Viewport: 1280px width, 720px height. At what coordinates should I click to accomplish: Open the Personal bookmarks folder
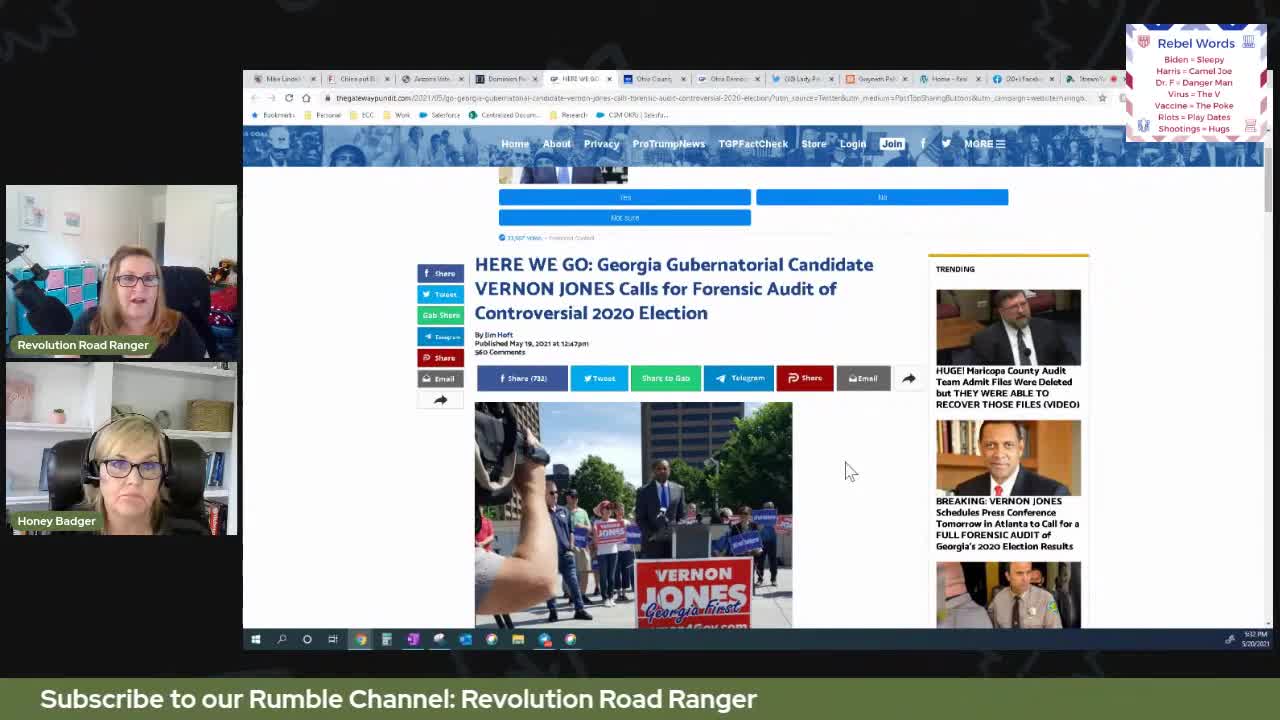pyautogui.click(x=323, y=115)
